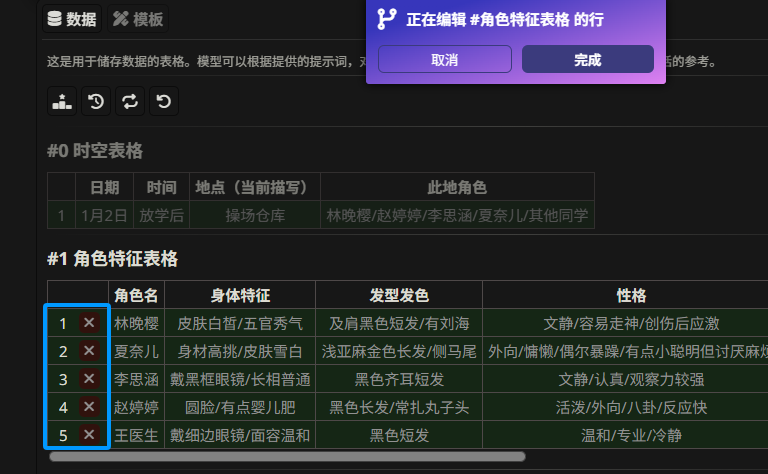Click the 操场仓库 location cell
768x474 pixels.
click(255, 215)
